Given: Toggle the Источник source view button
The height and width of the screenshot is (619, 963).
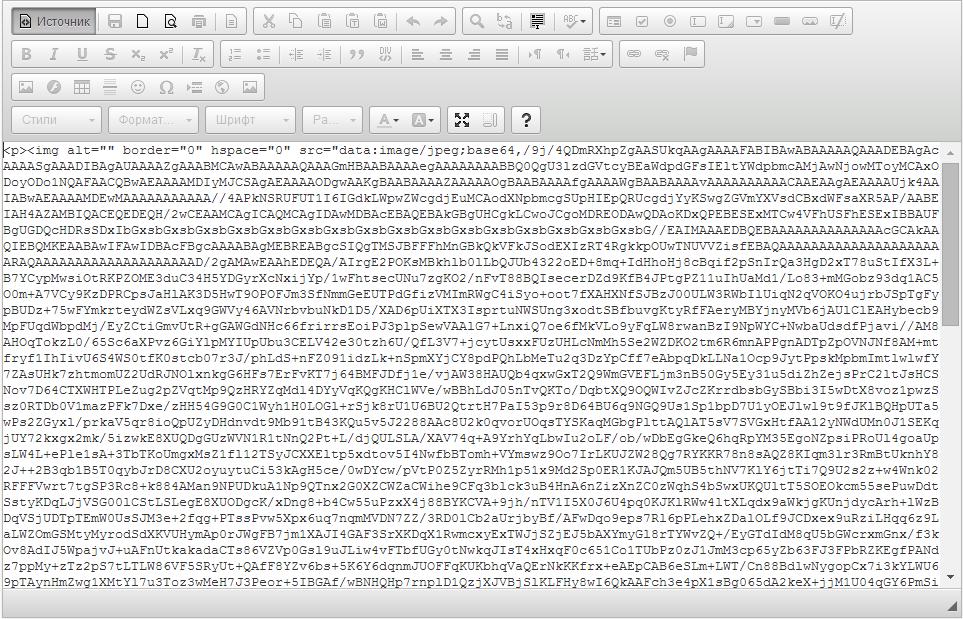Looking at the screenshot, I should click(x=54, y=21).
